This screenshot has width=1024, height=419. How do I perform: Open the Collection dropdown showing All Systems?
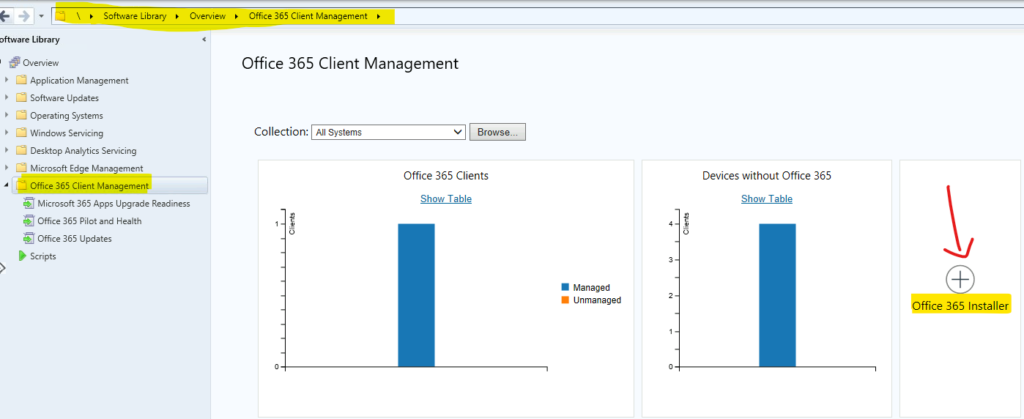point(389,132)
